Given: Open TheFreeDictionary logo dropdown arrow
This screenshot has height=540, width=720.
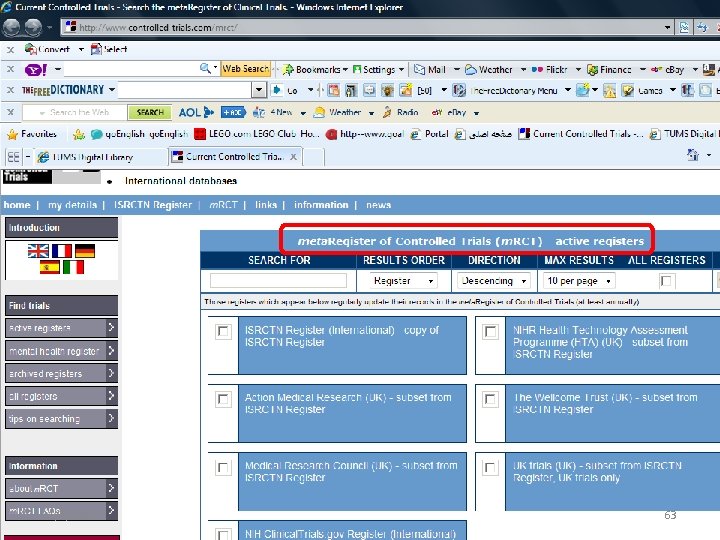Looking at the screenshot, I should click(x=112, y=90).
